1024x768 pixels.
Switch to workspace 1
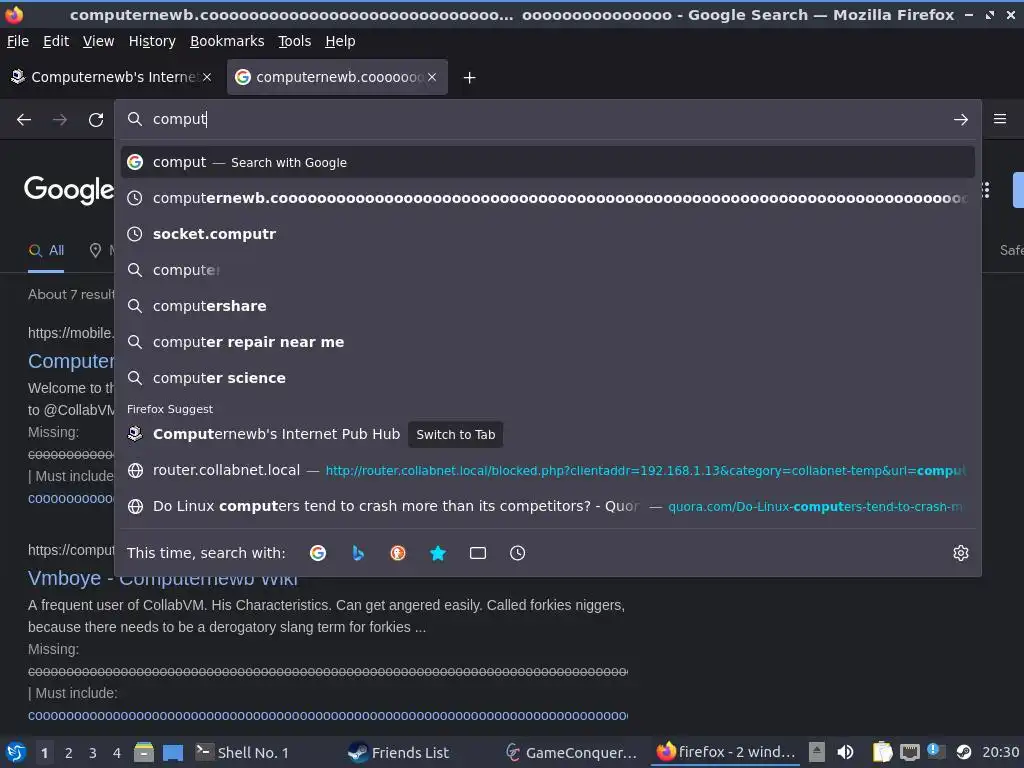click(x=44, y=753)
